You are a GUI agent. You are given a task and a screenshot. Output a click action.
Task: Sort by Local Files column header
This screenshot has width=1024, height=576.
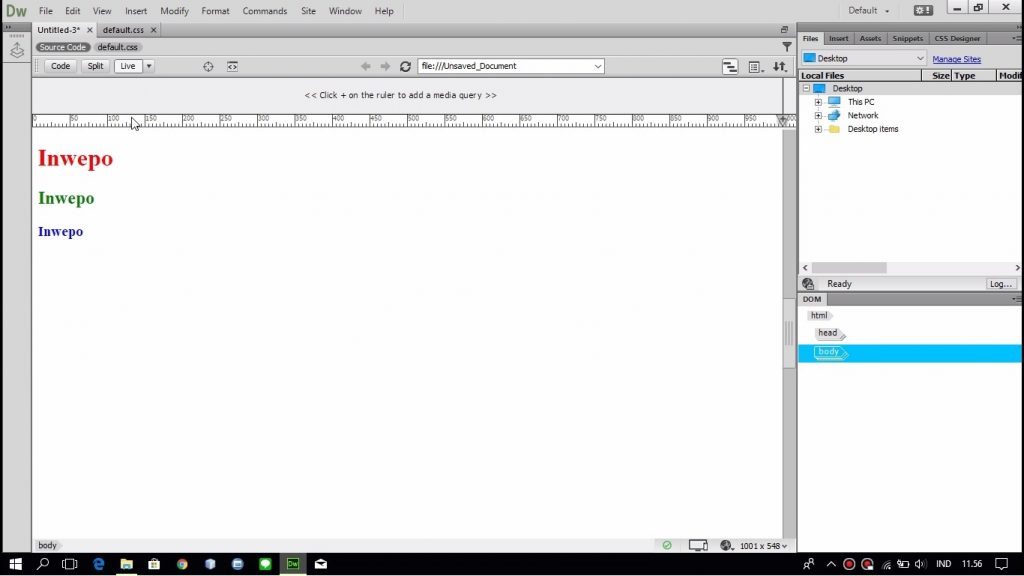859,76
